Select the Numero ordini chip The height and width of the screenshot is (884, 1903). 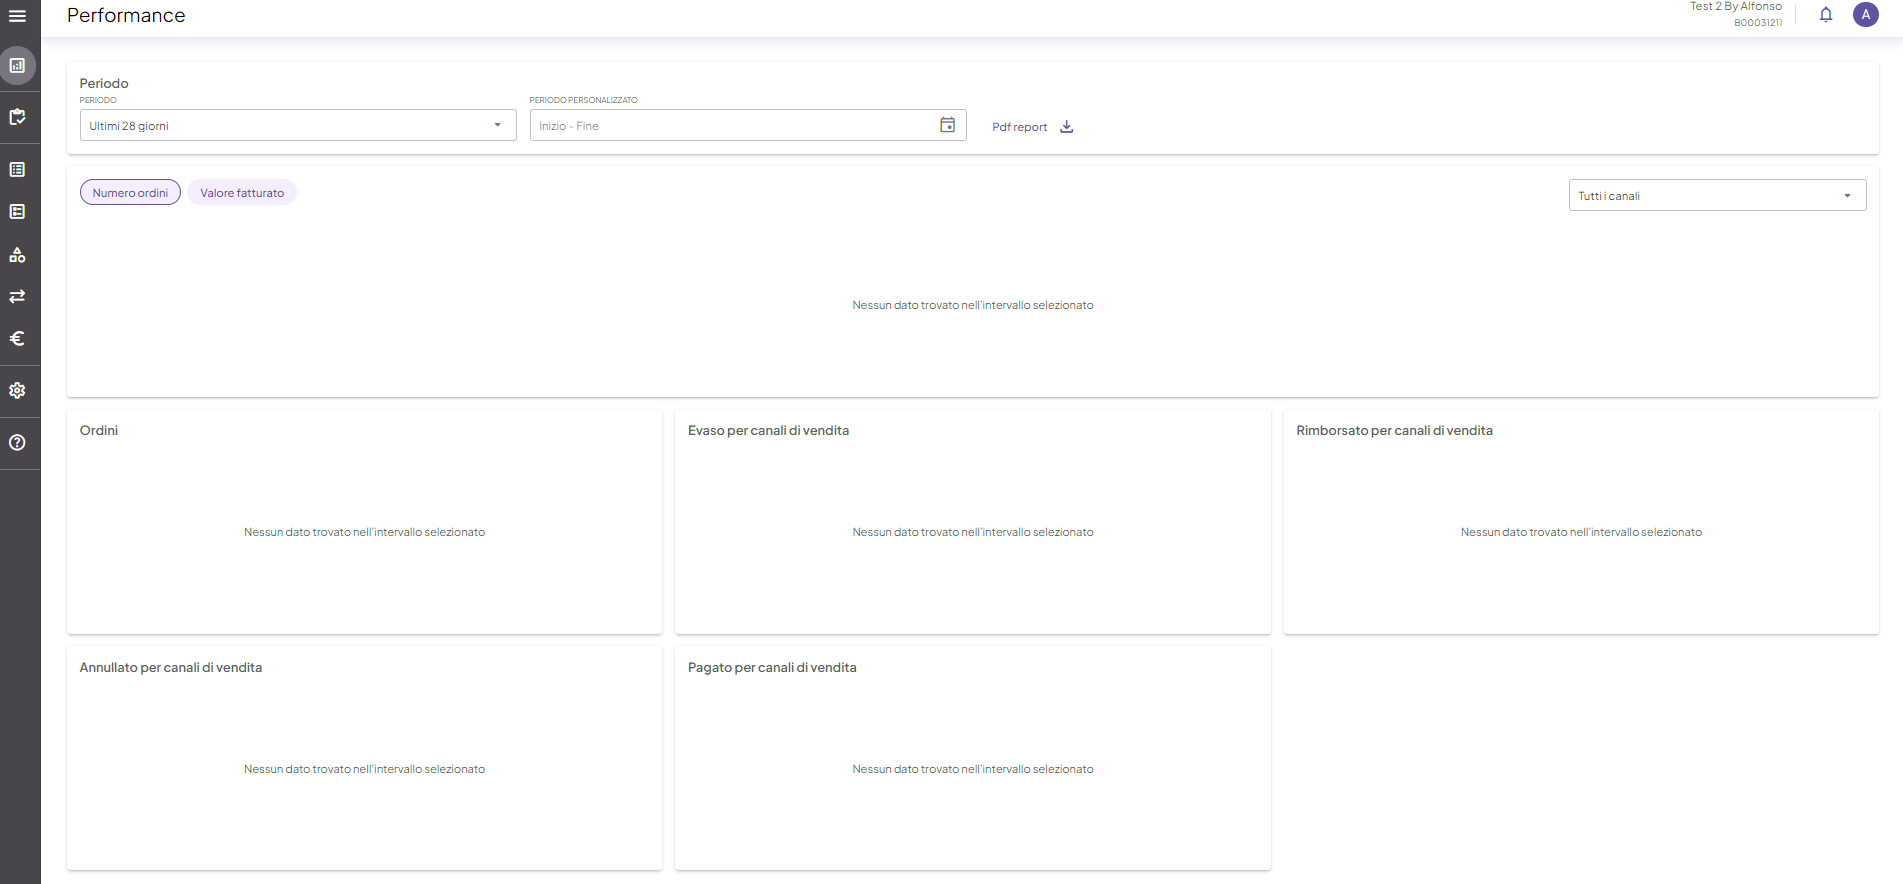(130, 193)
